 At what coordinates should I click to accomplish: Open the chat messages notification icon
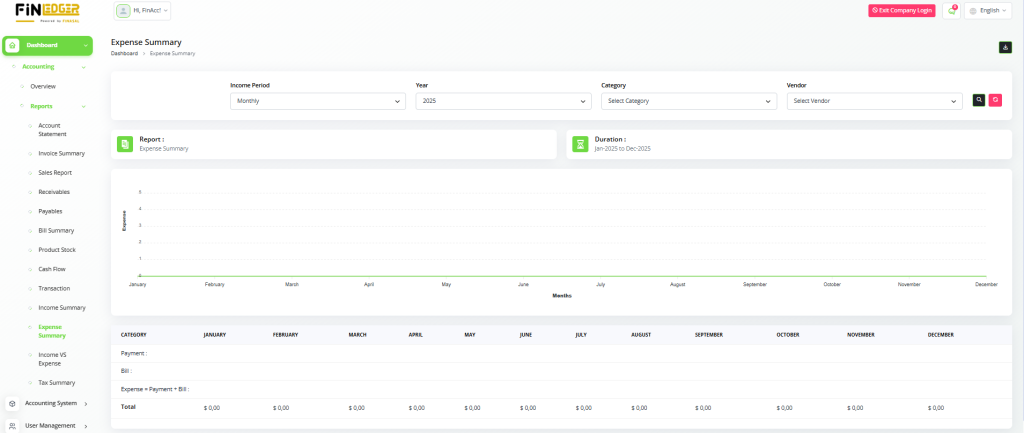pos(951,11)
